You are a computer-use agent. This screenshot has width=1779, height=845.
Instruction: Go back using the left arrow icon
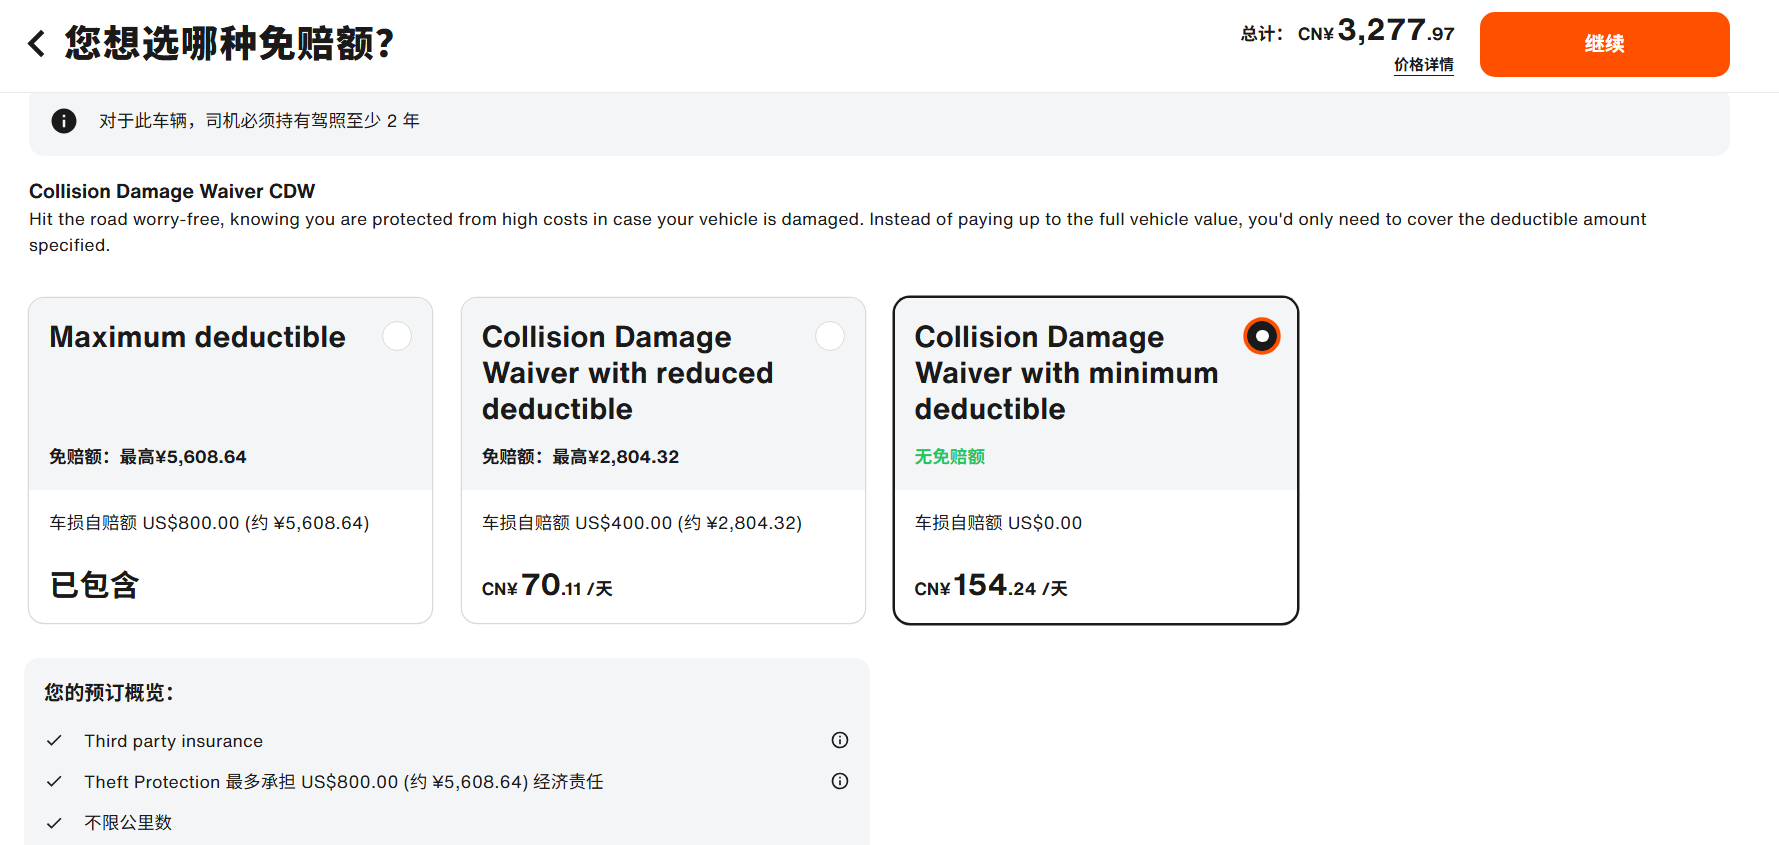point(37,44)
